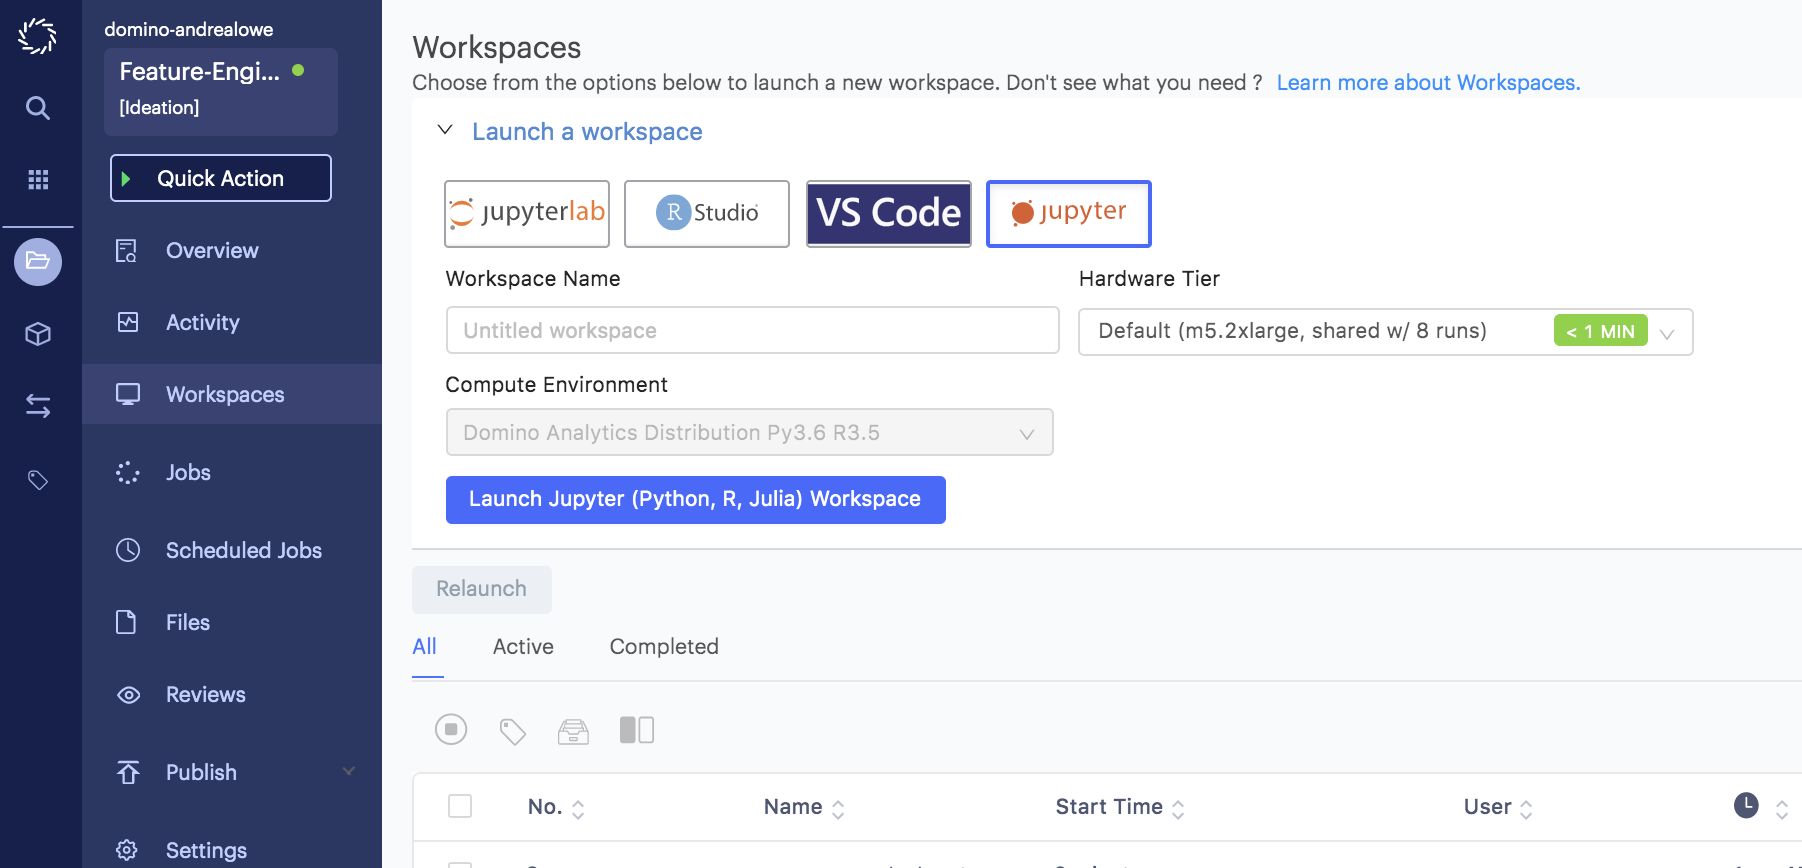Switch to the All tab

click(425, 647)
